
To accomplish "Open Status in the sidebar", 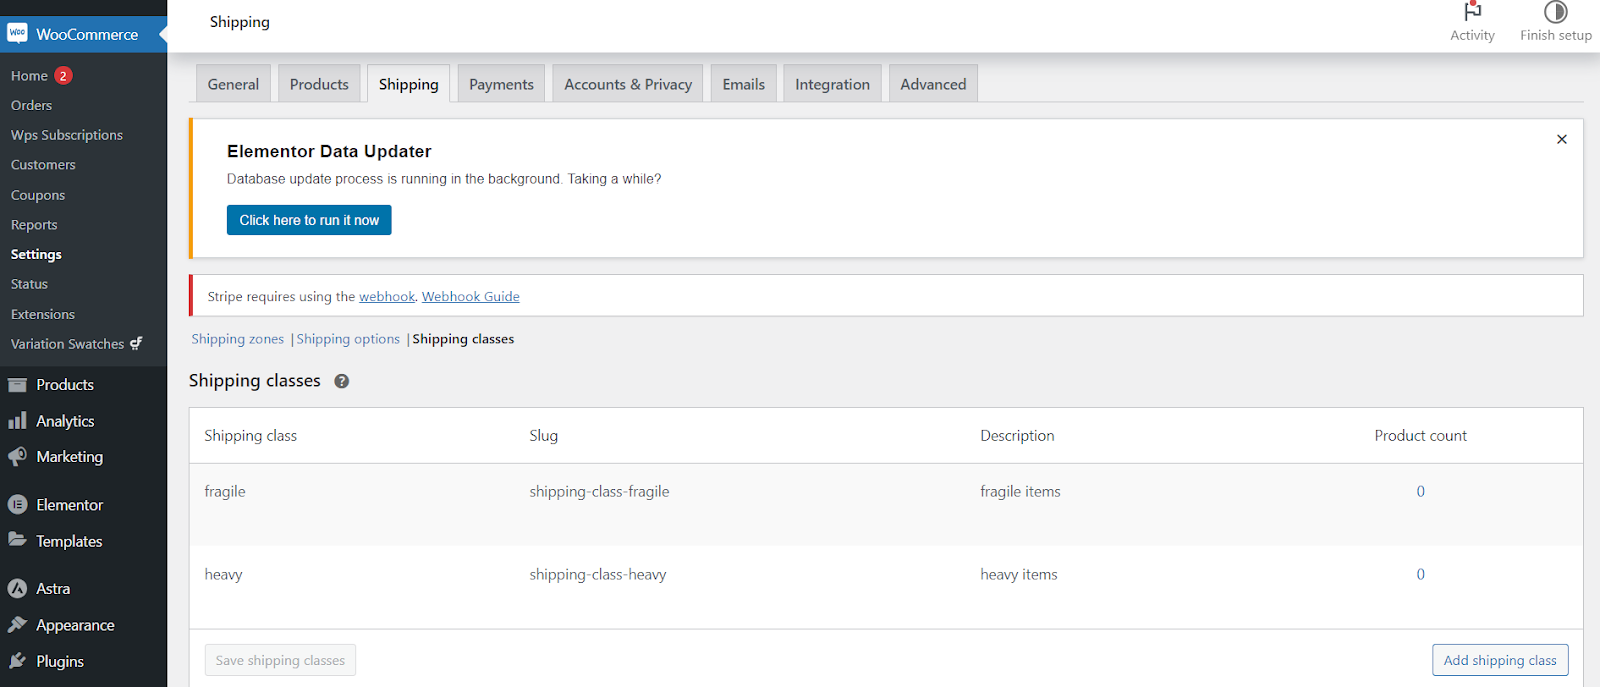I will pyautogui.click(x=29, y=284).
